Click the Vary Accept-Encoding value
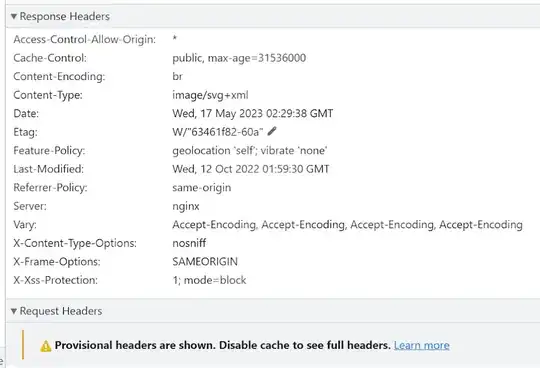Image resolution: width=540 pixels, height=368 pixels. pos(347,224)
